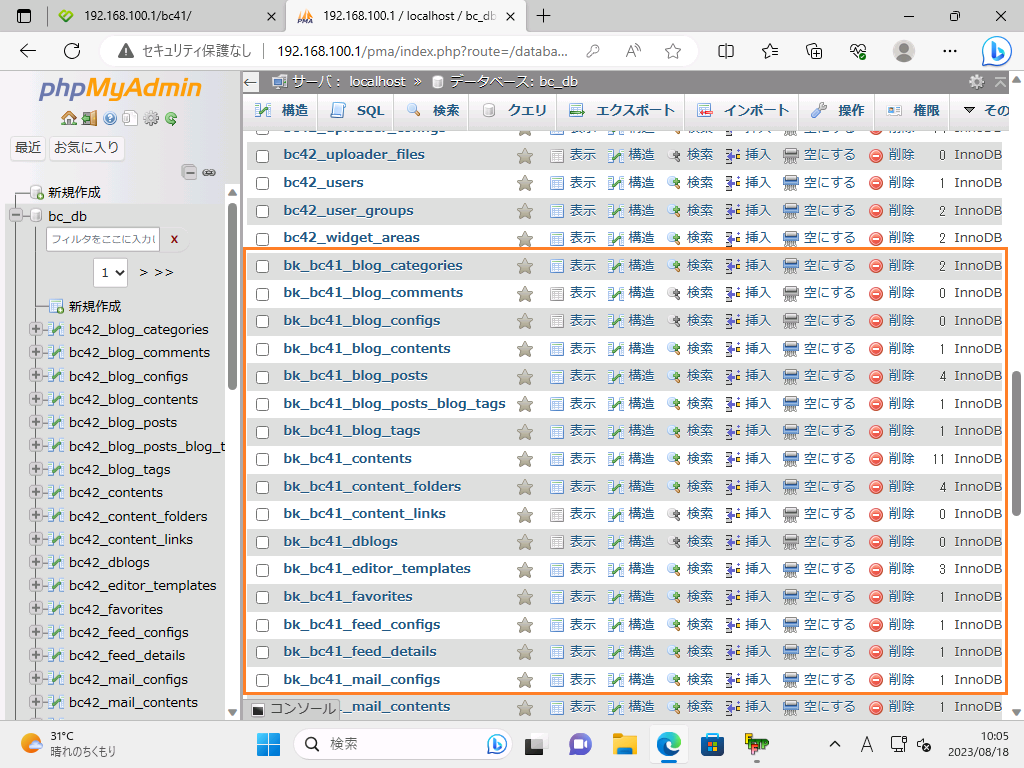Open the page number dropdown in sidebar

point(111,271)
